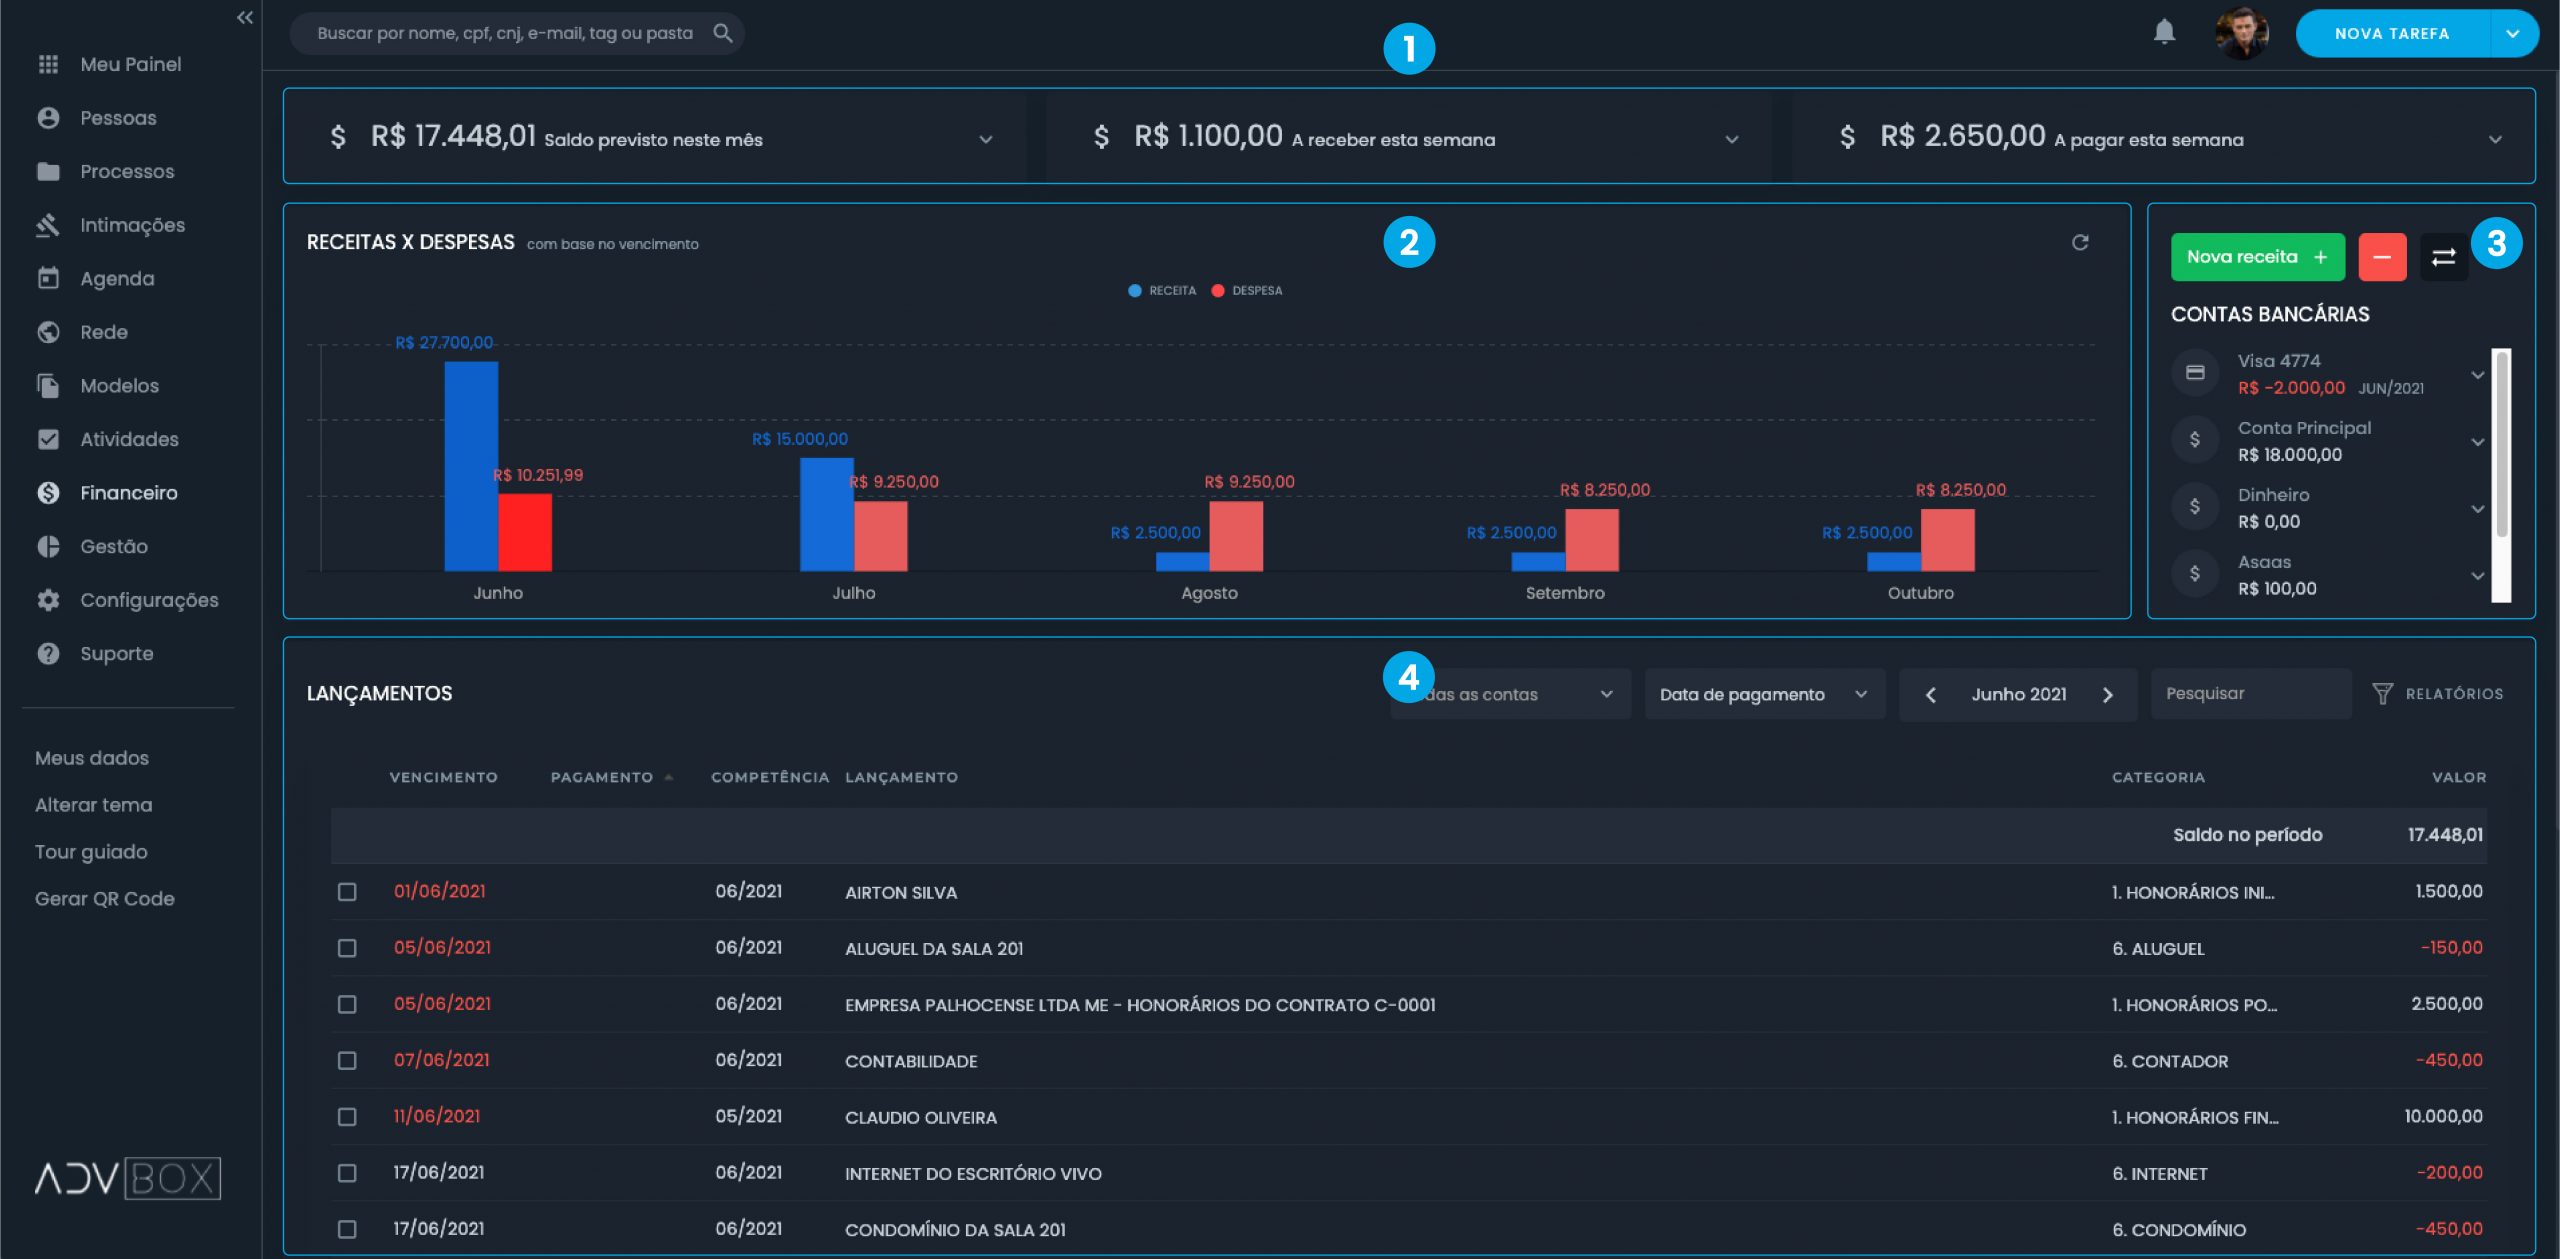Click the Pesquisar search field

(x=2250, y=693)
